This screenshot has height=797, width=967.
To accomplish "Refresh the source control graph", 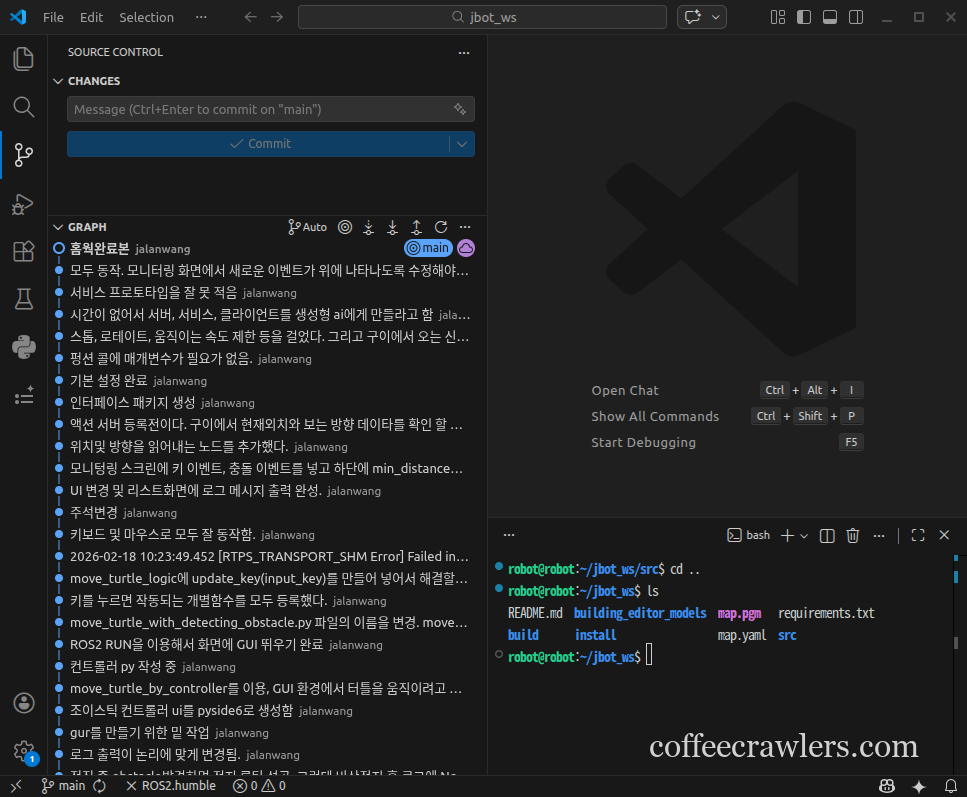I will tap(440, 227).
